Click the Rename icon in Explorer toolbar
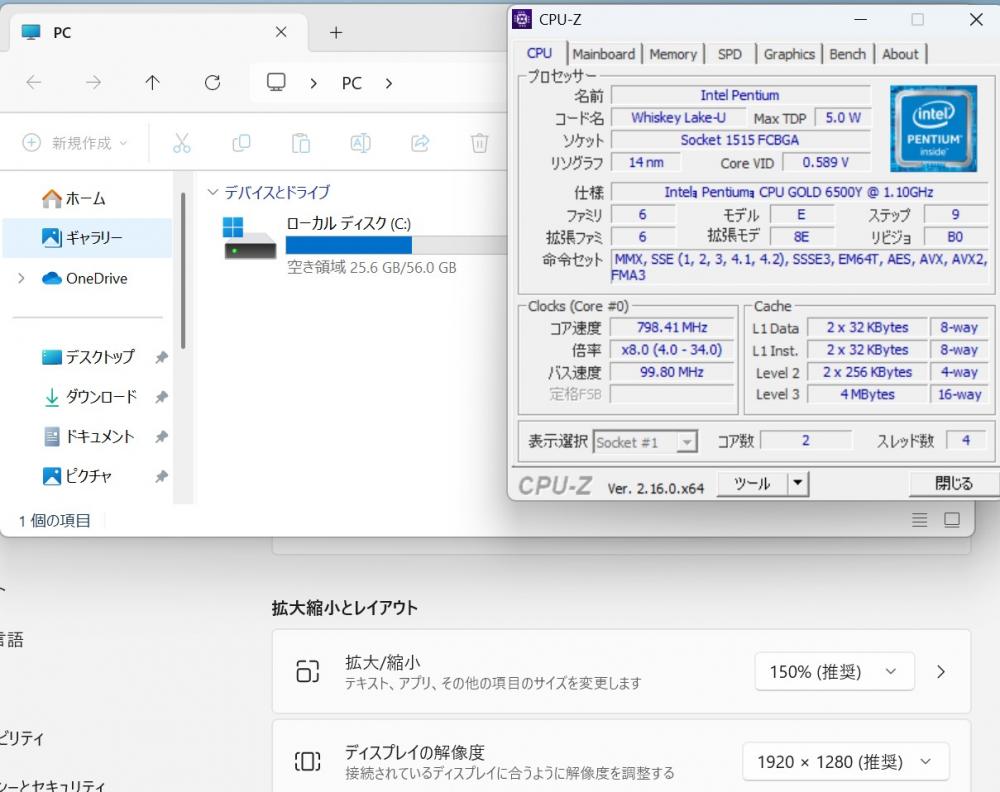Viewport: 1000px width, 792px height. pyautogui.click(x=360, y=143)
